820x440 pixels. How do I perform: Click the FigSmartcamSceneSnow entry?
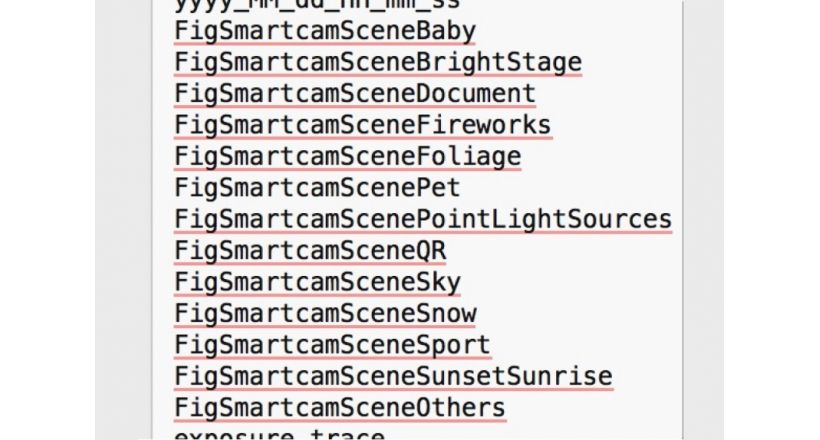point(325,314)
